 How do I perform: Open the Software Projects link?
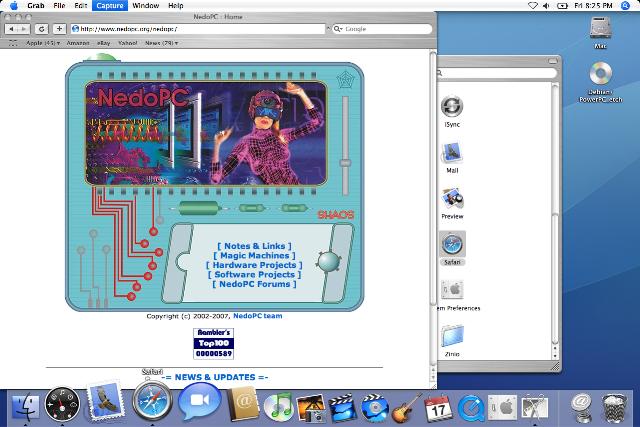point(254,274)
